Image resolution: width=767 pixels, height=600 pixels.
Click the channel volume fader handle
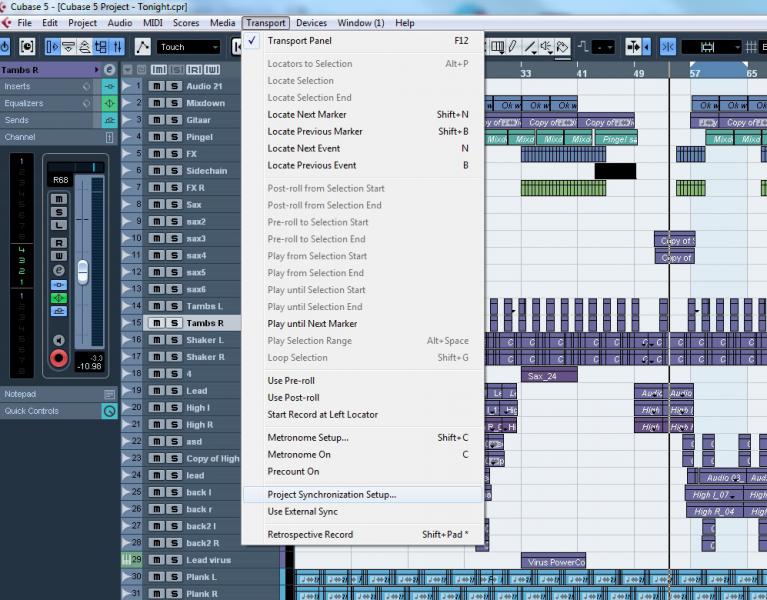tap(83, 272)
